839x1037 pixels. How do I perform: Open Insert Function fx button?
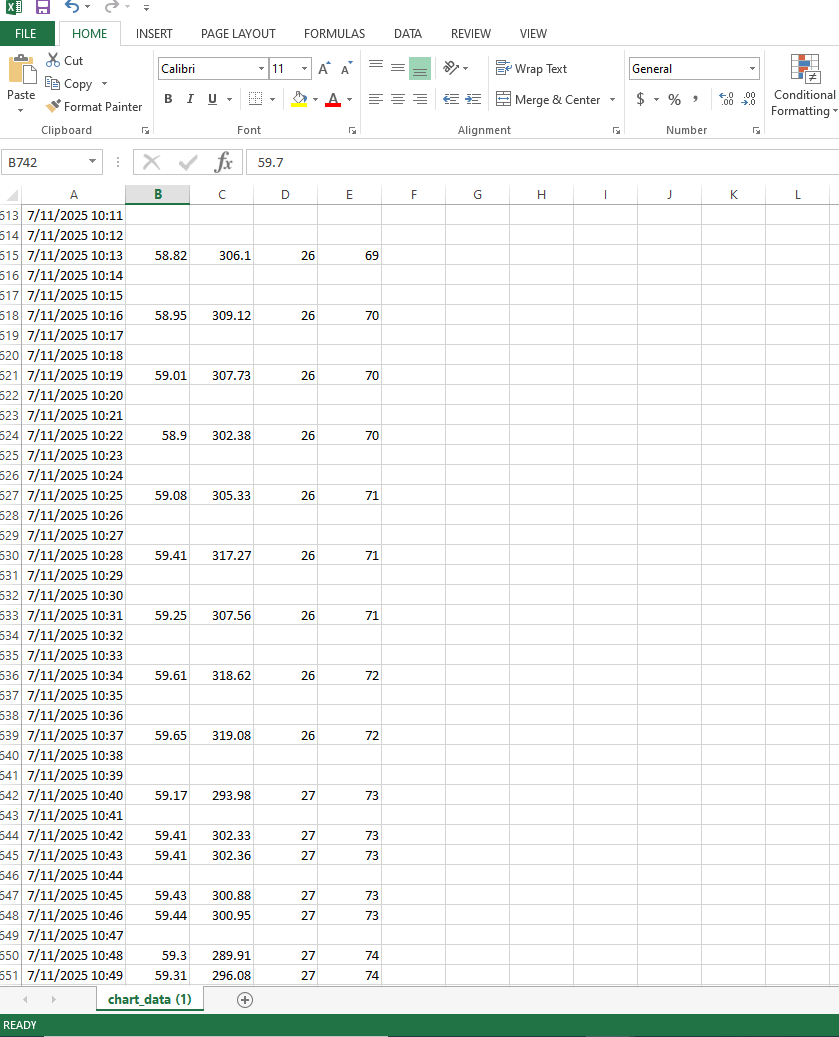click(x=223, y=162)
